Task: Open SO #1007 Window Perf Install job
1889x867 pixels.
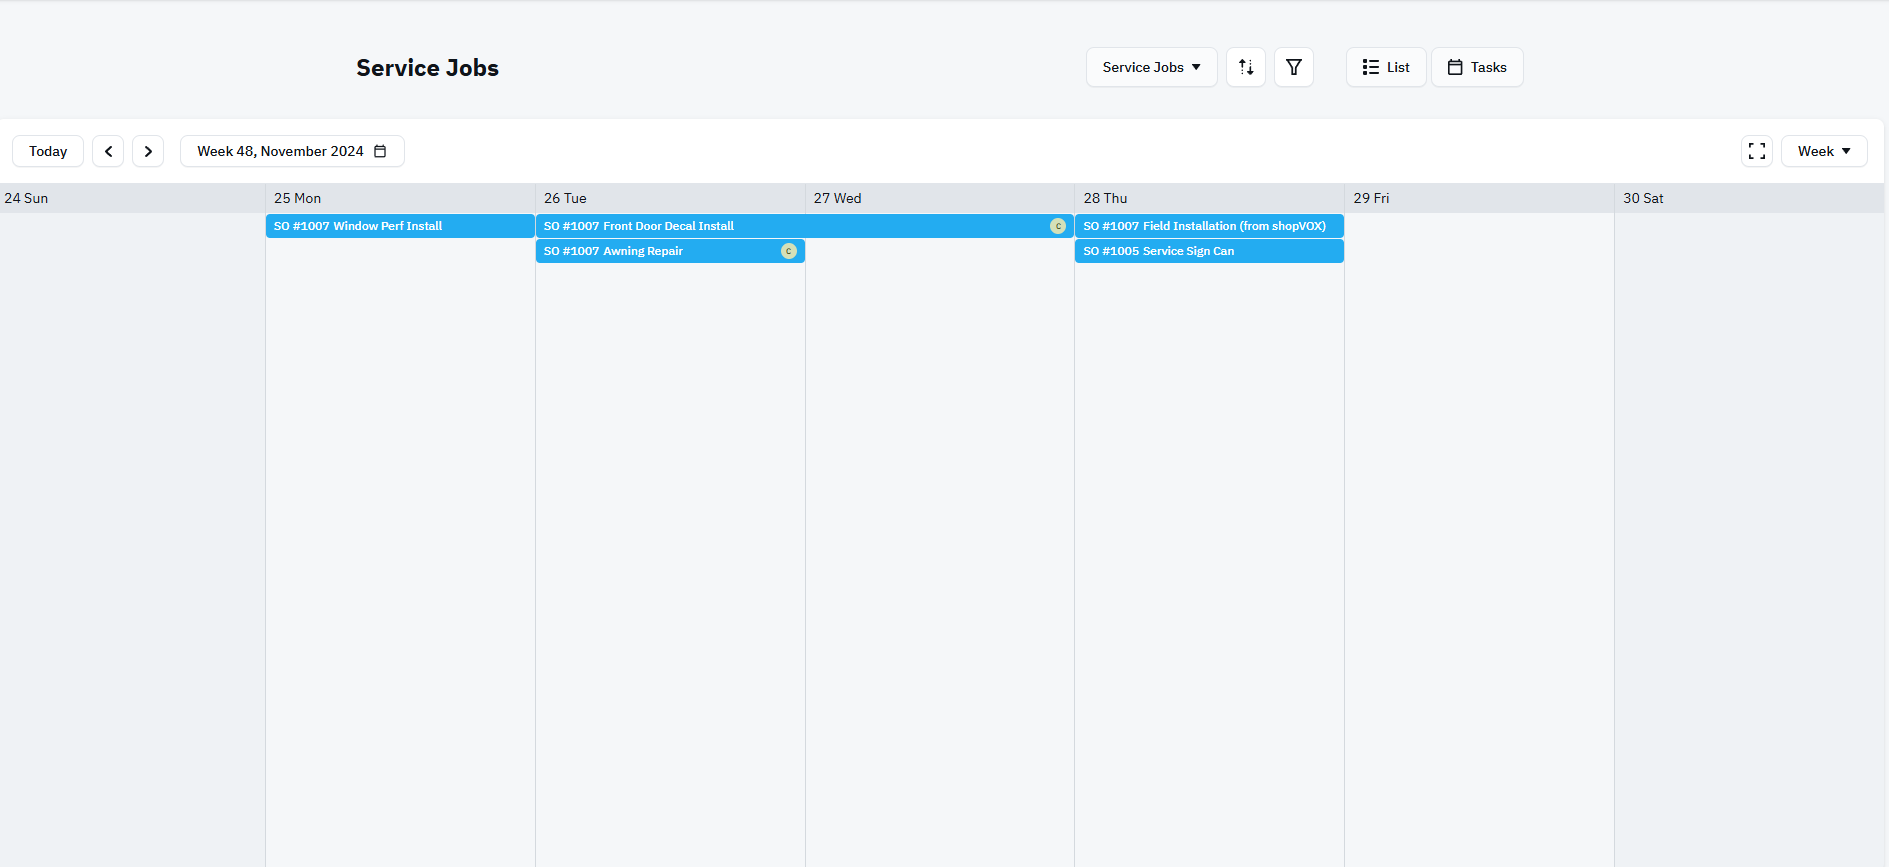Action: tap(400, 226)
